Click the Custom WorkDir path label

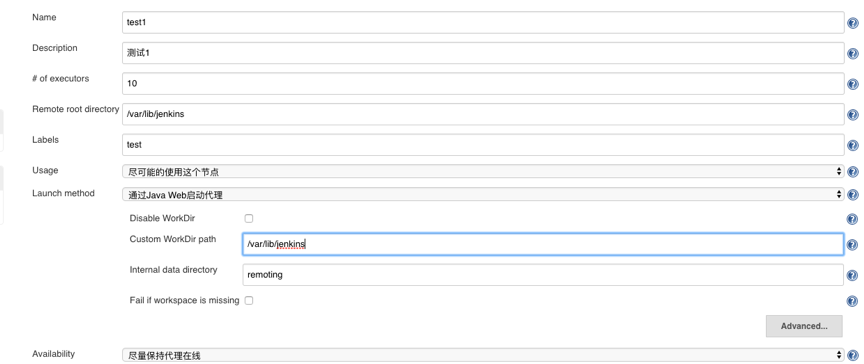[173, 239]
